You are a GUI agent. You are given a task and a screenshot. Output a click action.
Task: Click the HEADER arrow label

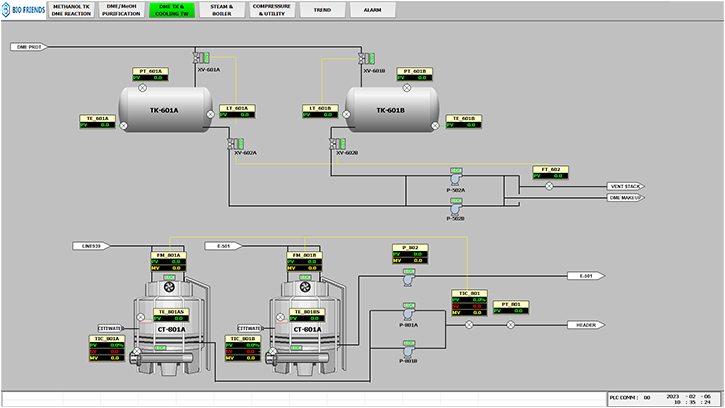click(586, 325)
